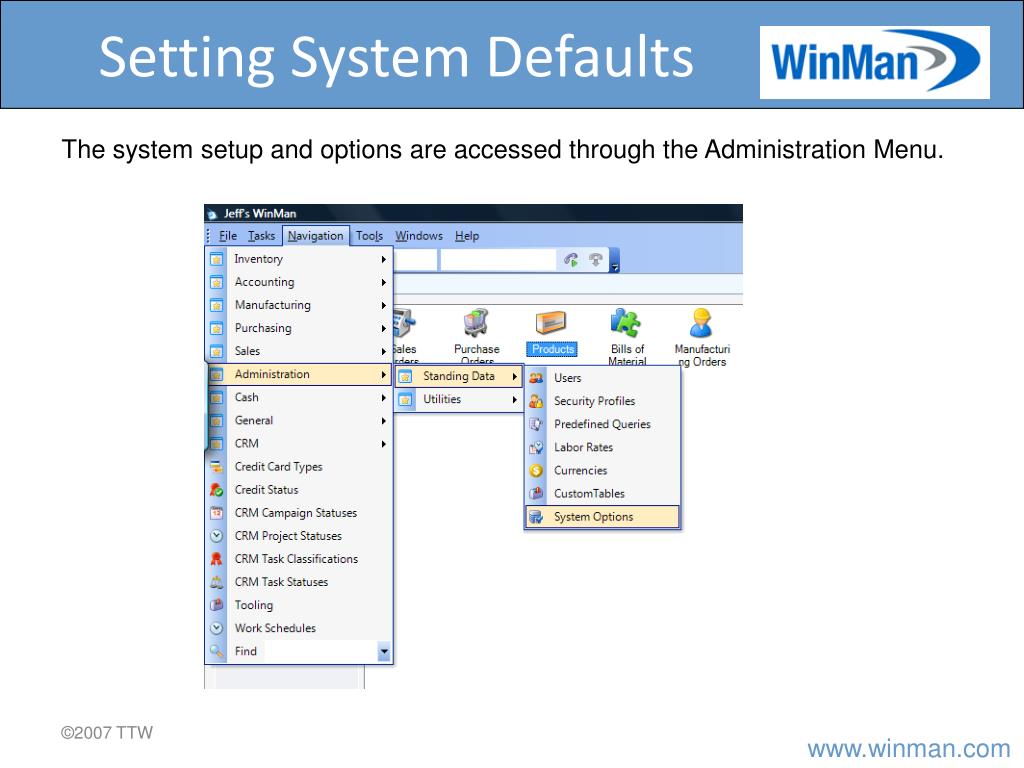
Task: Click the CRM Project Statuses clock icon
Action: [x=217, y=536]
